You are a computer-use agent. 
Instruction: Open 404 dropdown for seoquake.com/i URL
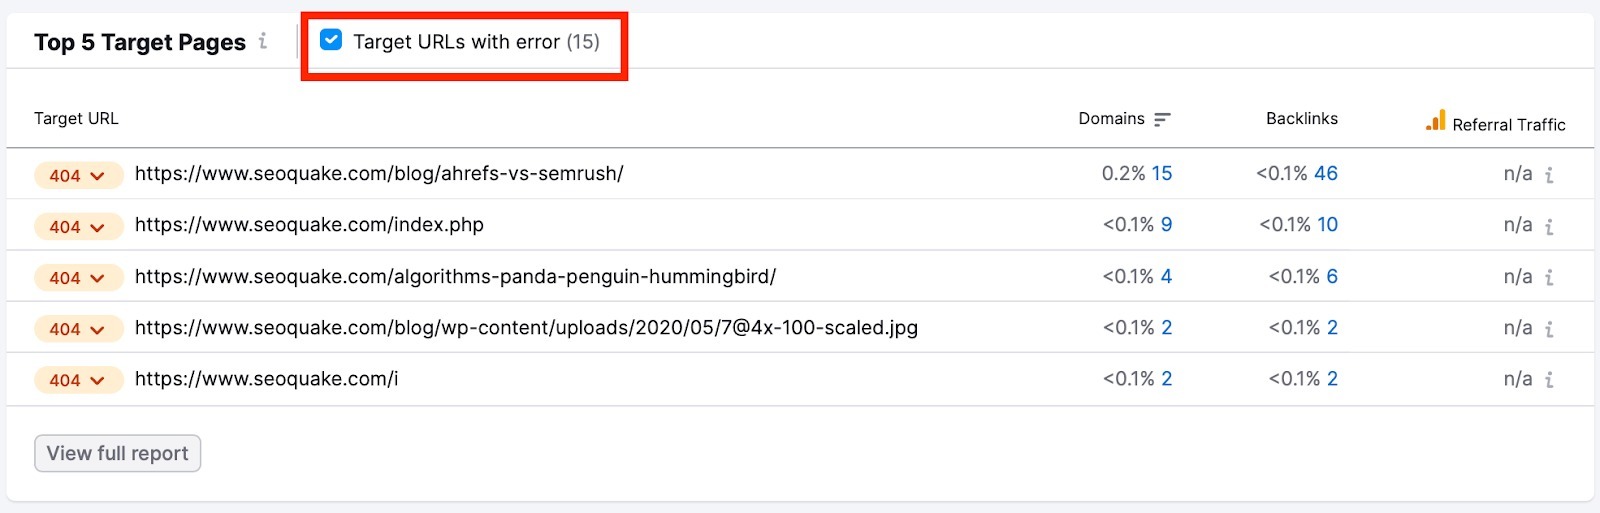point(78,380)
